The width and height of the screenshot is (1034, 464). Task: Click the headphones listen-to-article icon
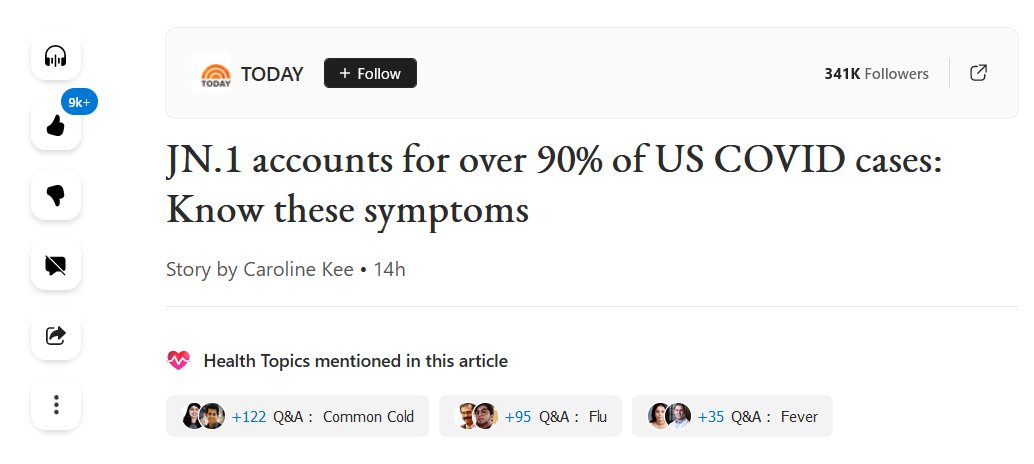pos(56,57)
